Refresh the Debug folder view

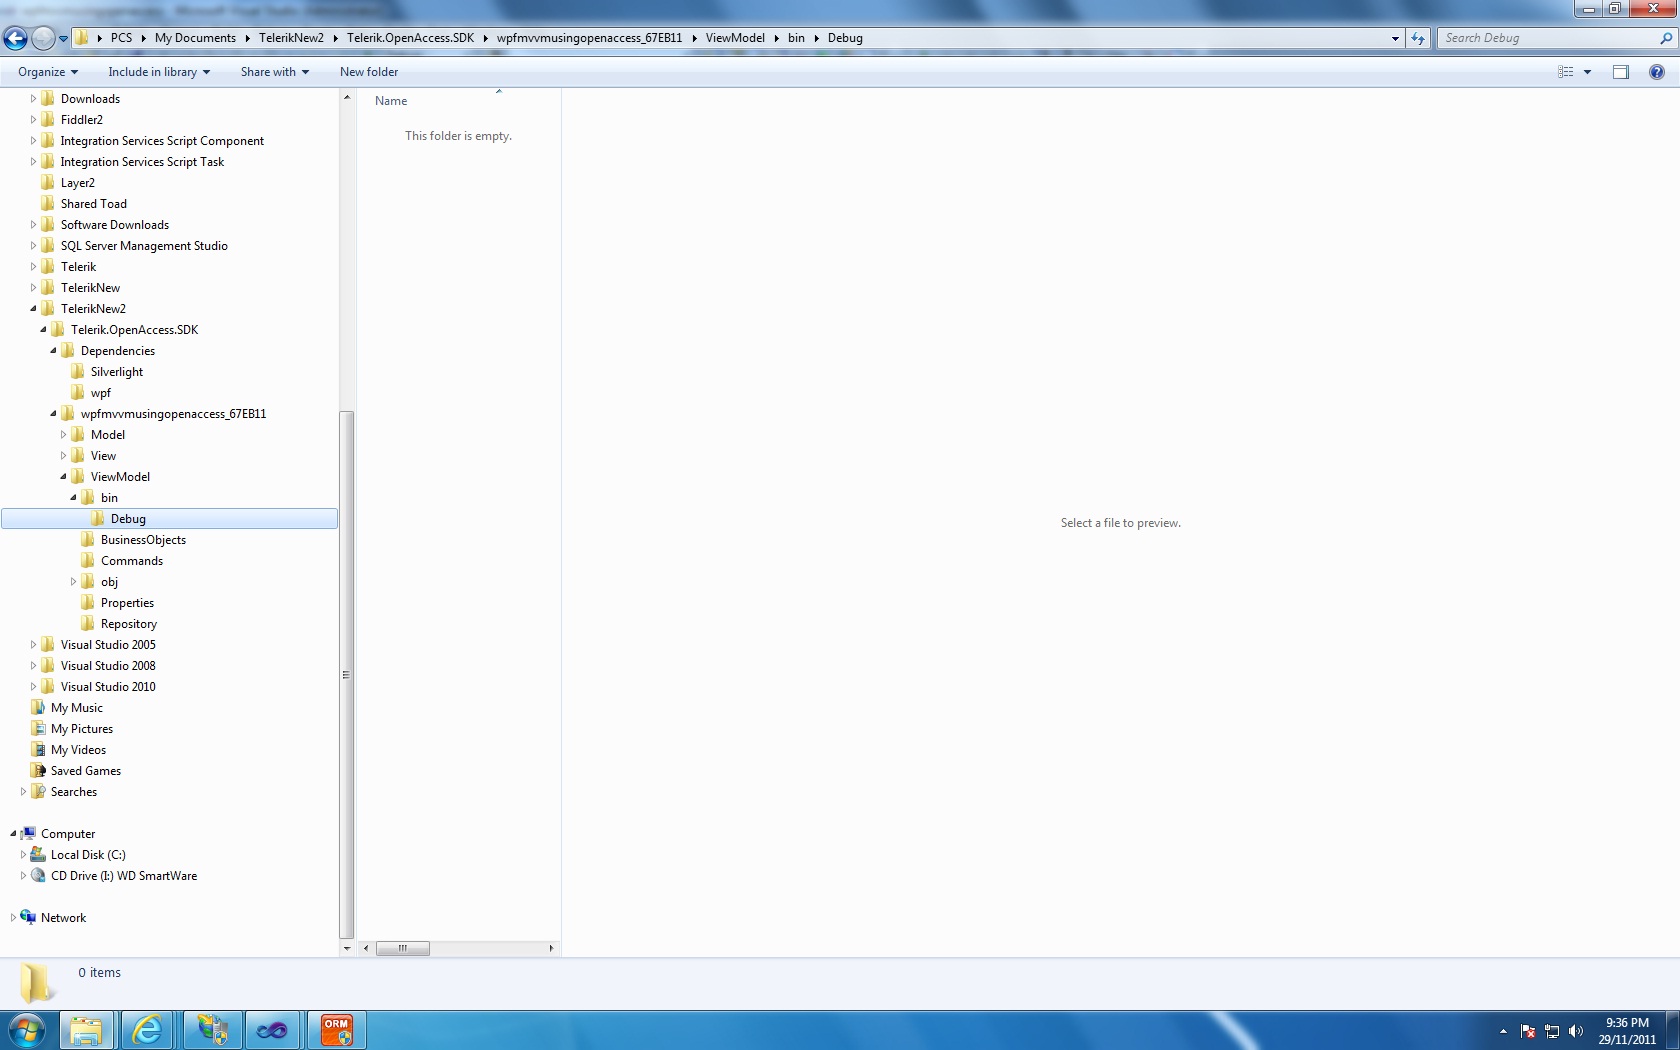click(x=1418, y=38)
